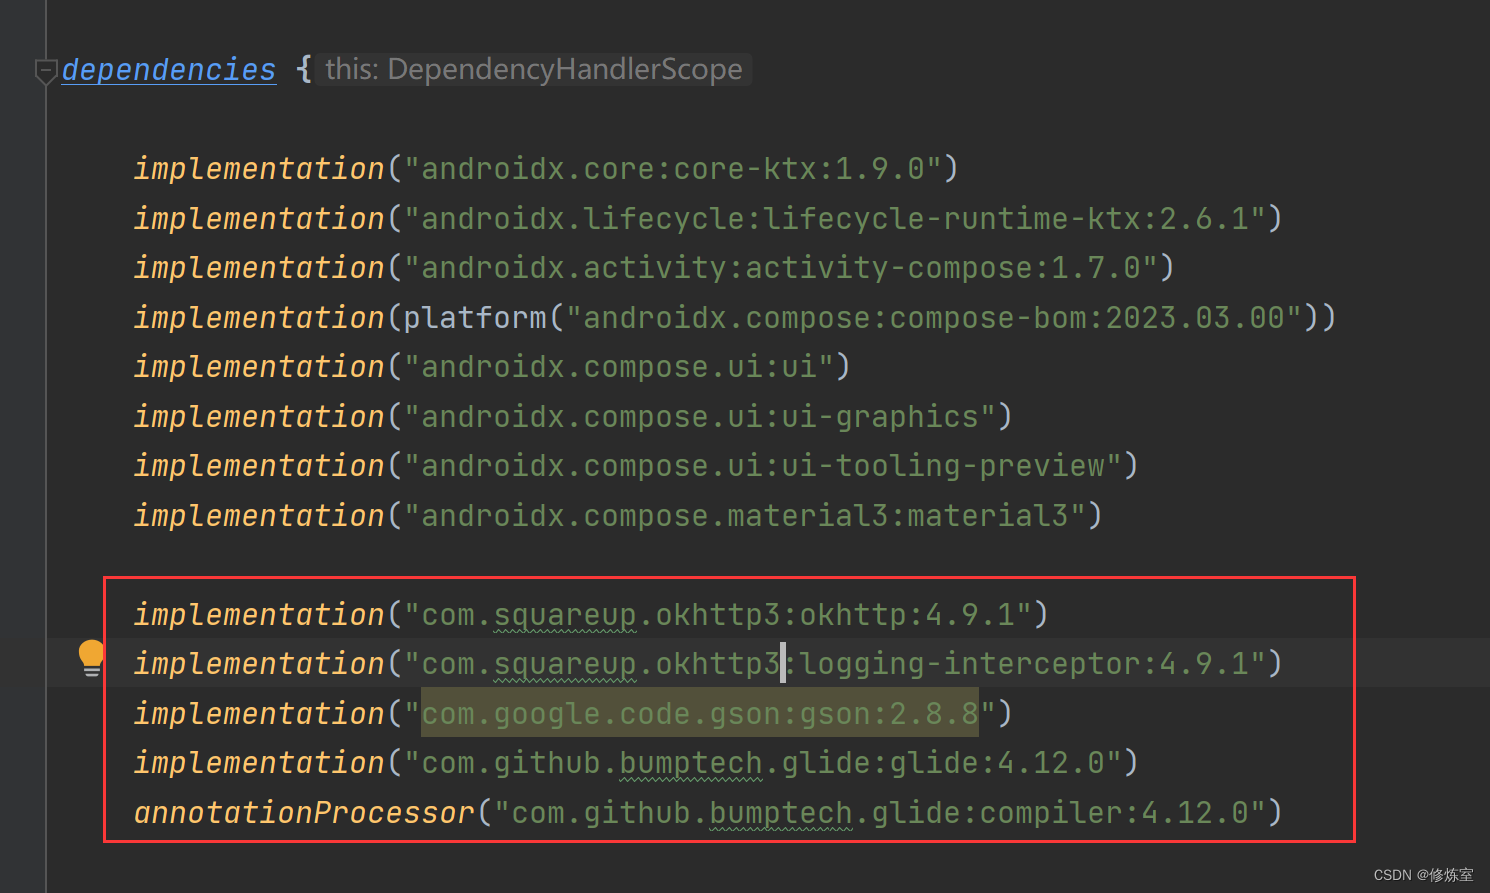Click the bumptech underlined word in glide line

690,762
